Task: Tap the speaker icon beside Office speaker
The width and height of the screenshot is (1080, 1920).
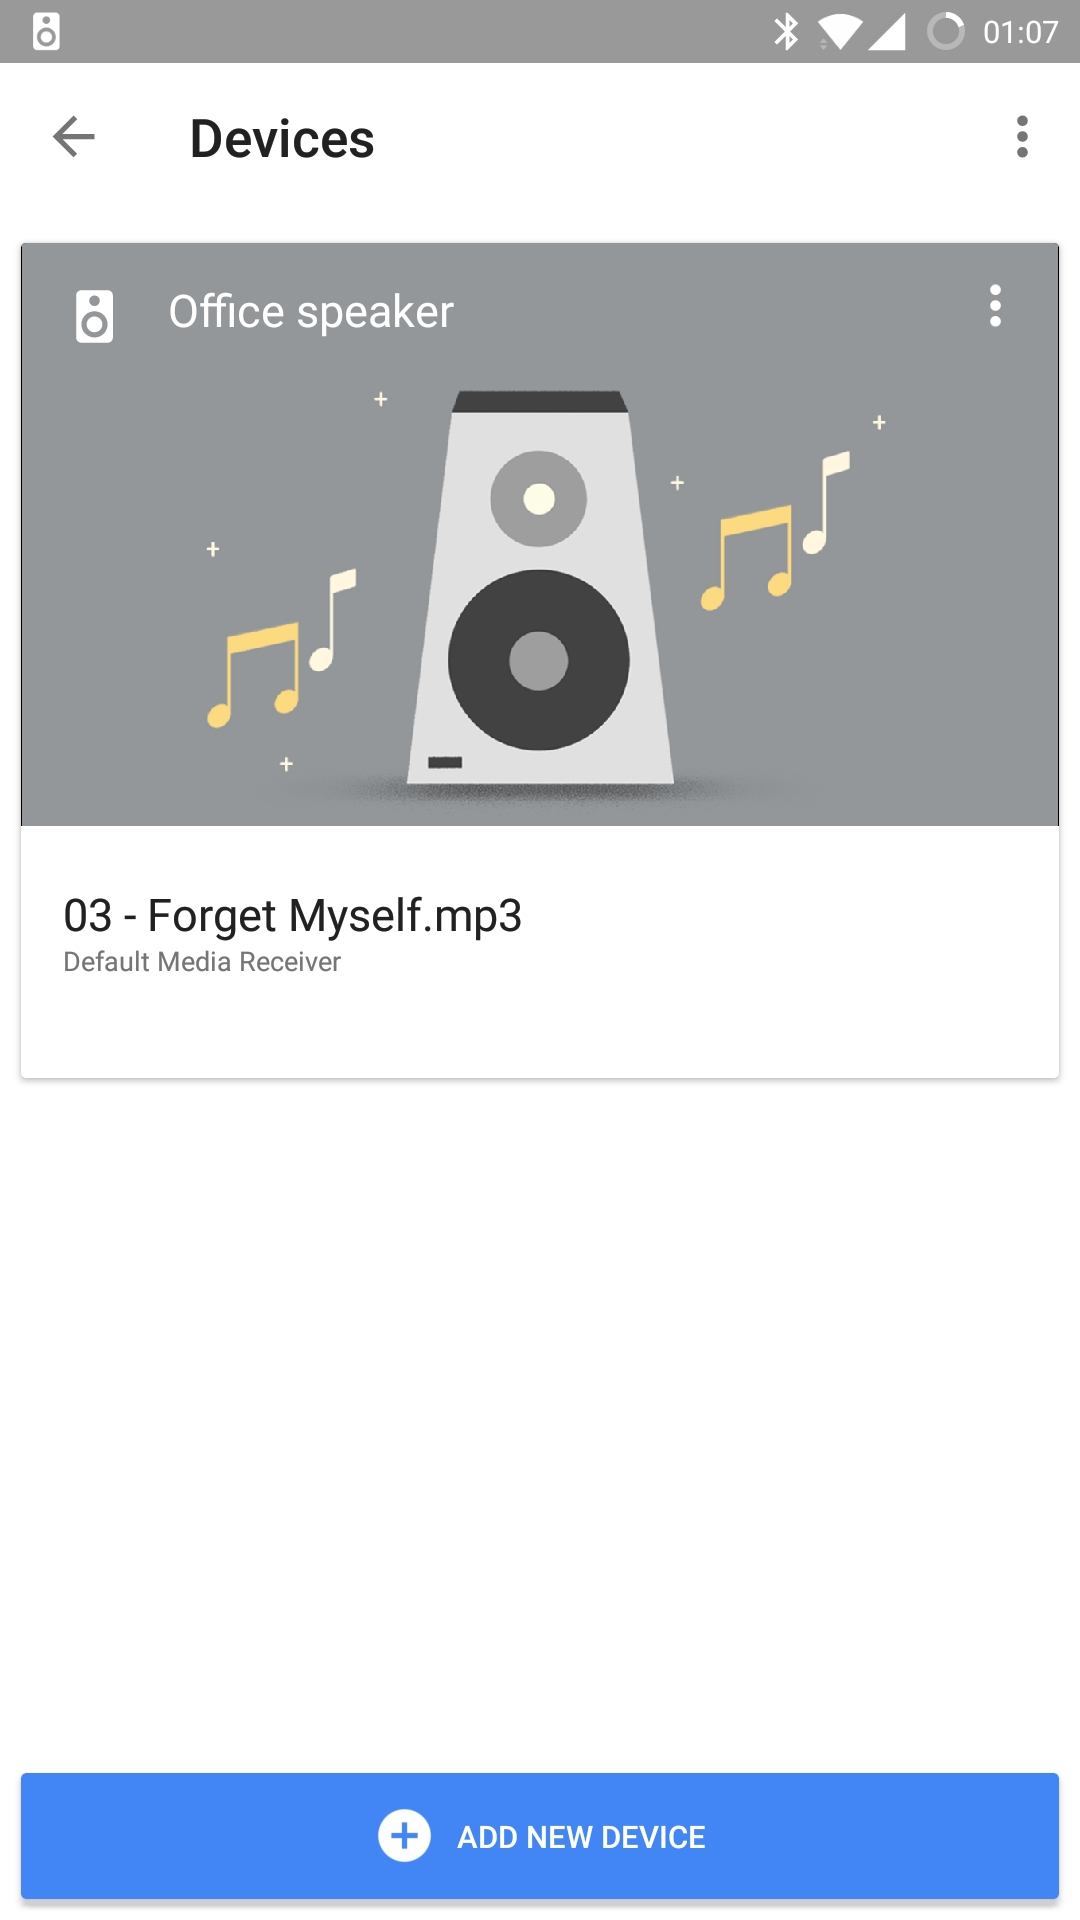Action: tap(94, 316)
